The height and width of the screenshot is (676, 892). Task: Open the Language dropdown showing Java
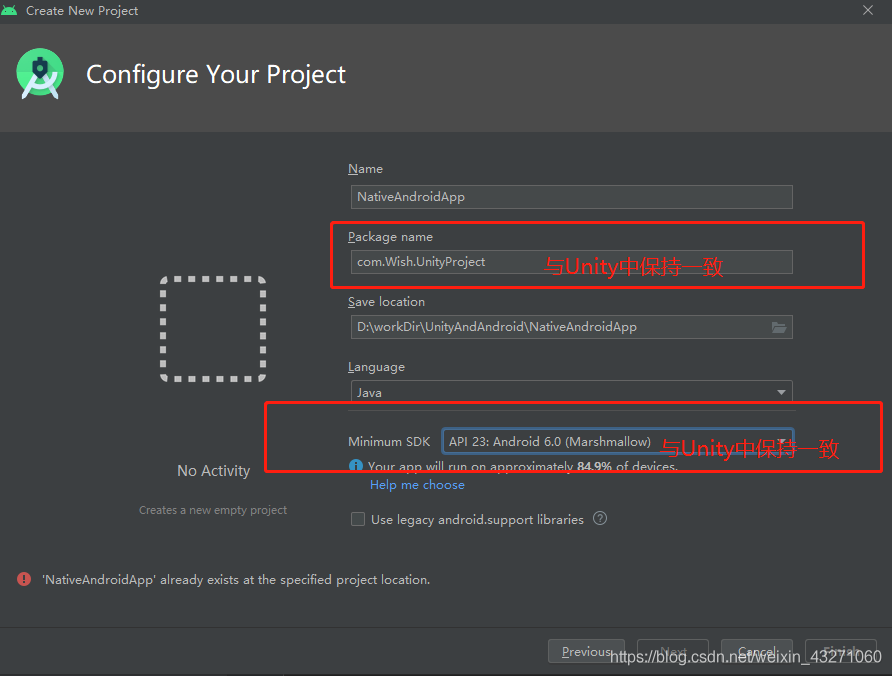click(x=571, y=392)
